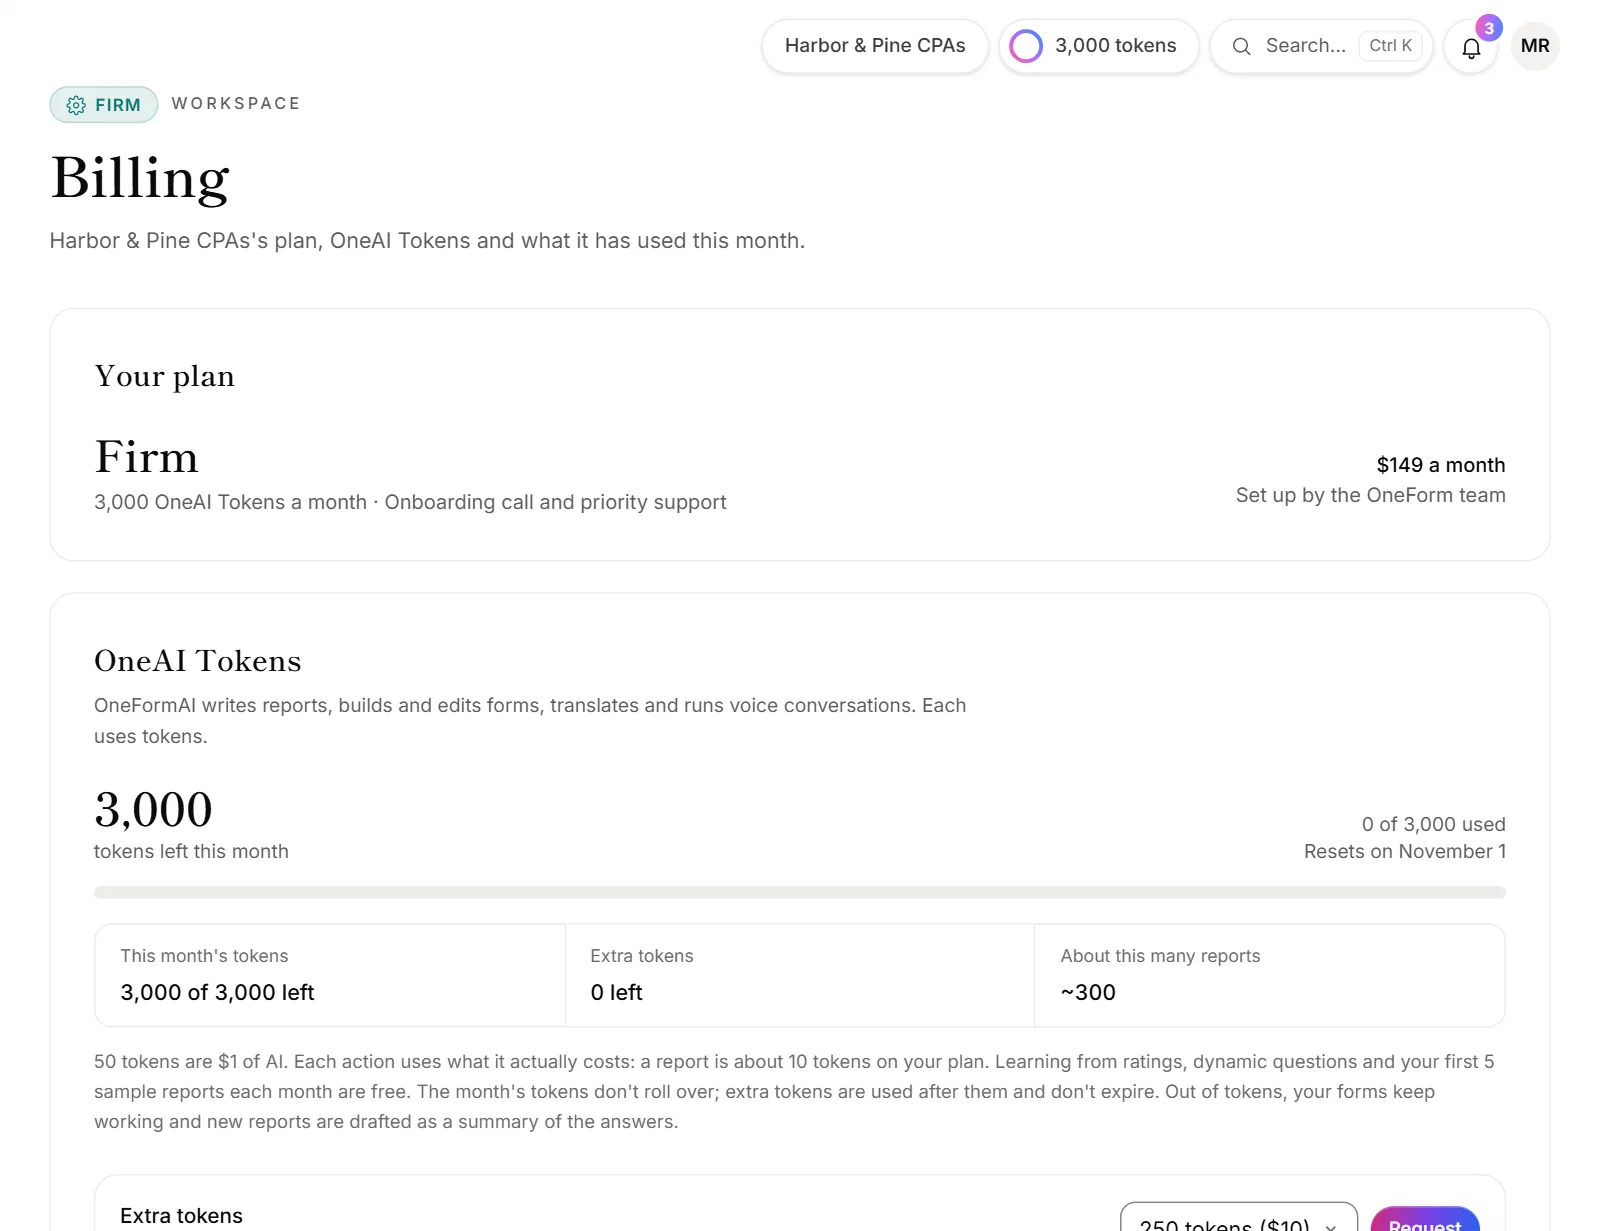Click the 3,000 tokens balance pill
The height and width of the screenshot is (1231, 1600).
coord(1099,46)
